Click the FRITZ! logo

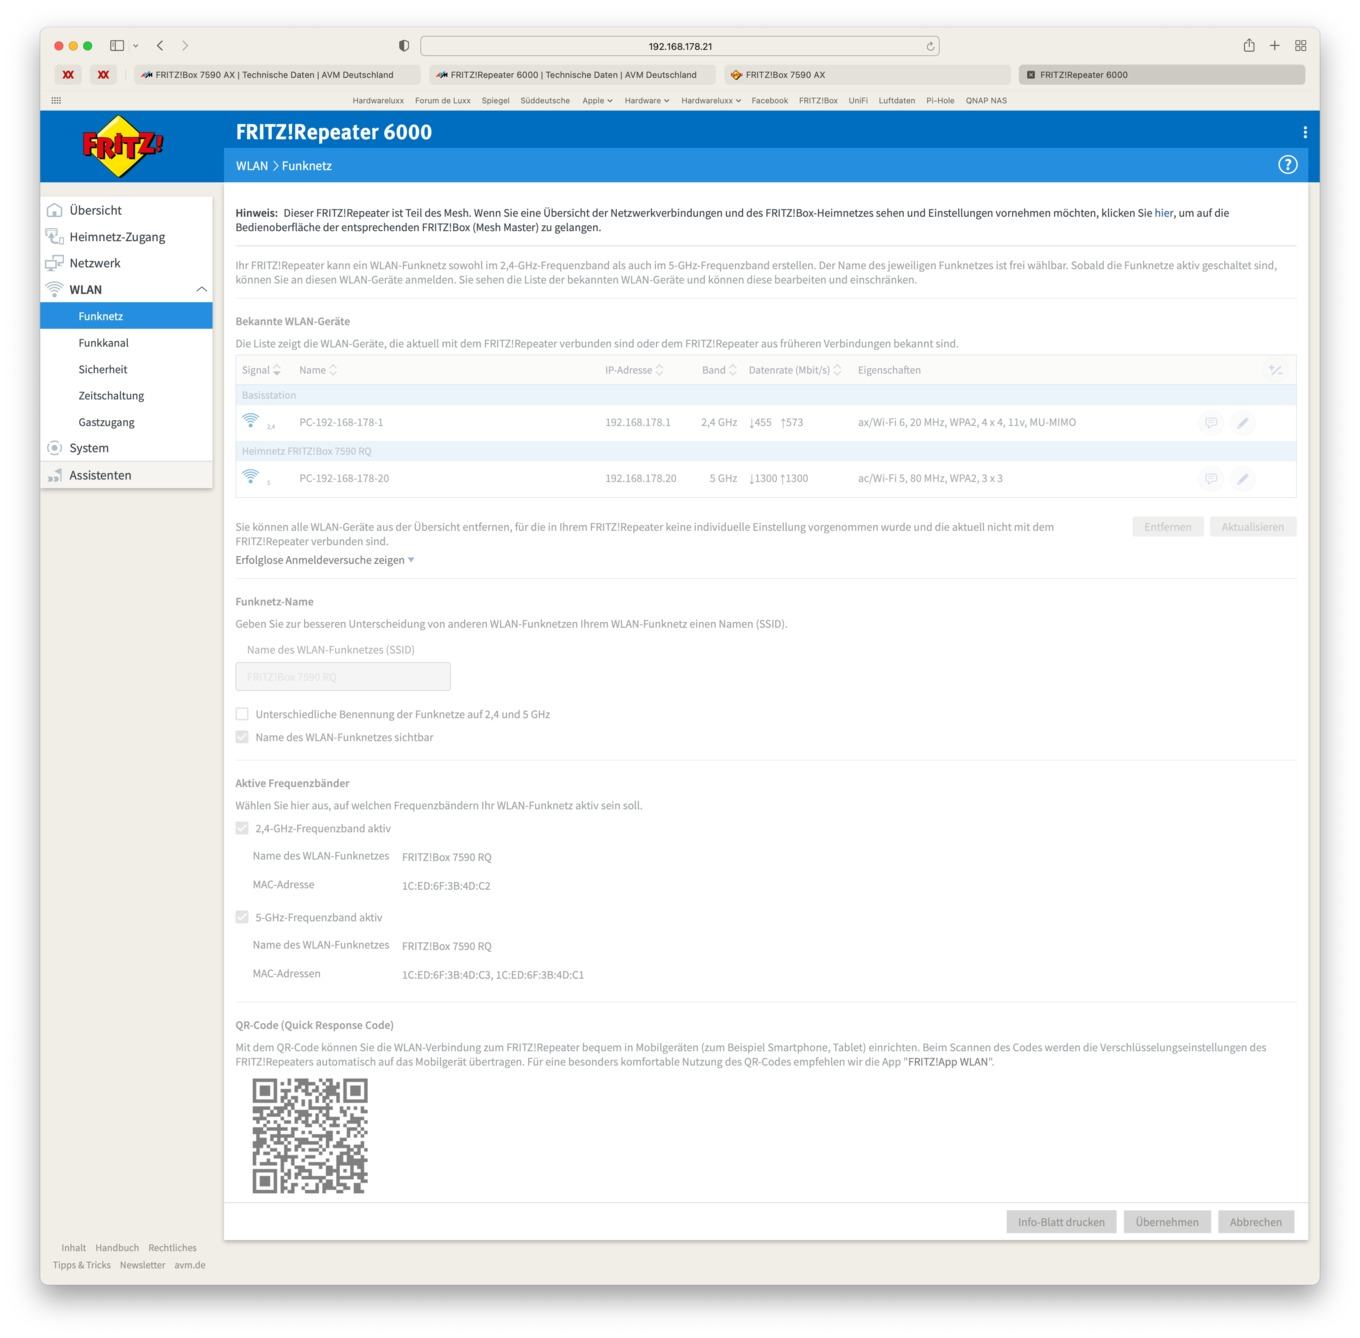[x=123, y=147]
